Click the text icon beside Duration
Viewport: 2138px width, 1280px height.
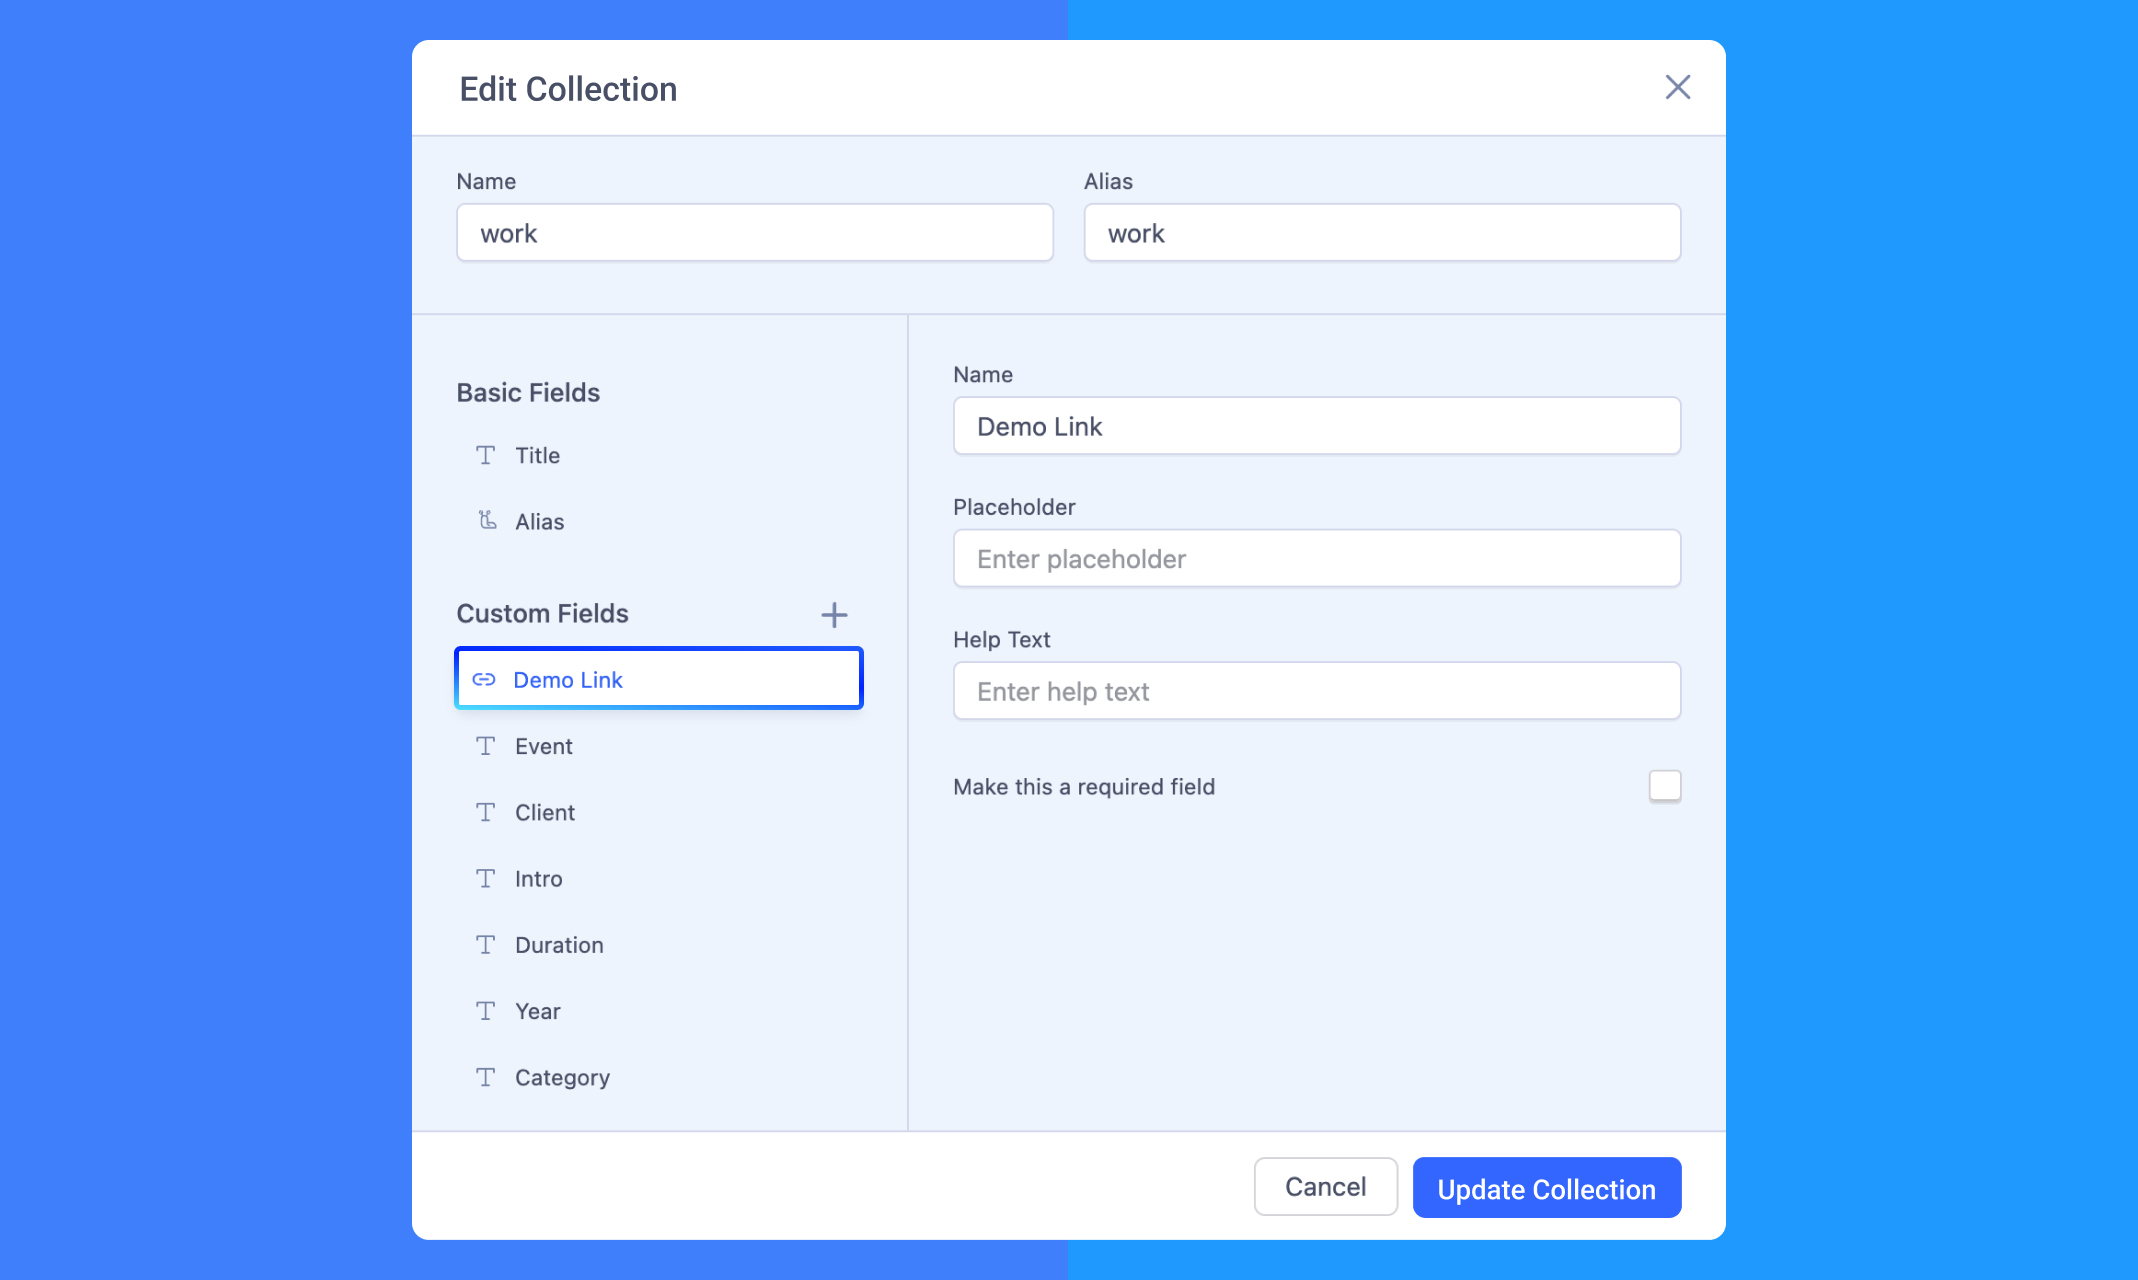click(x=486, y=944)
